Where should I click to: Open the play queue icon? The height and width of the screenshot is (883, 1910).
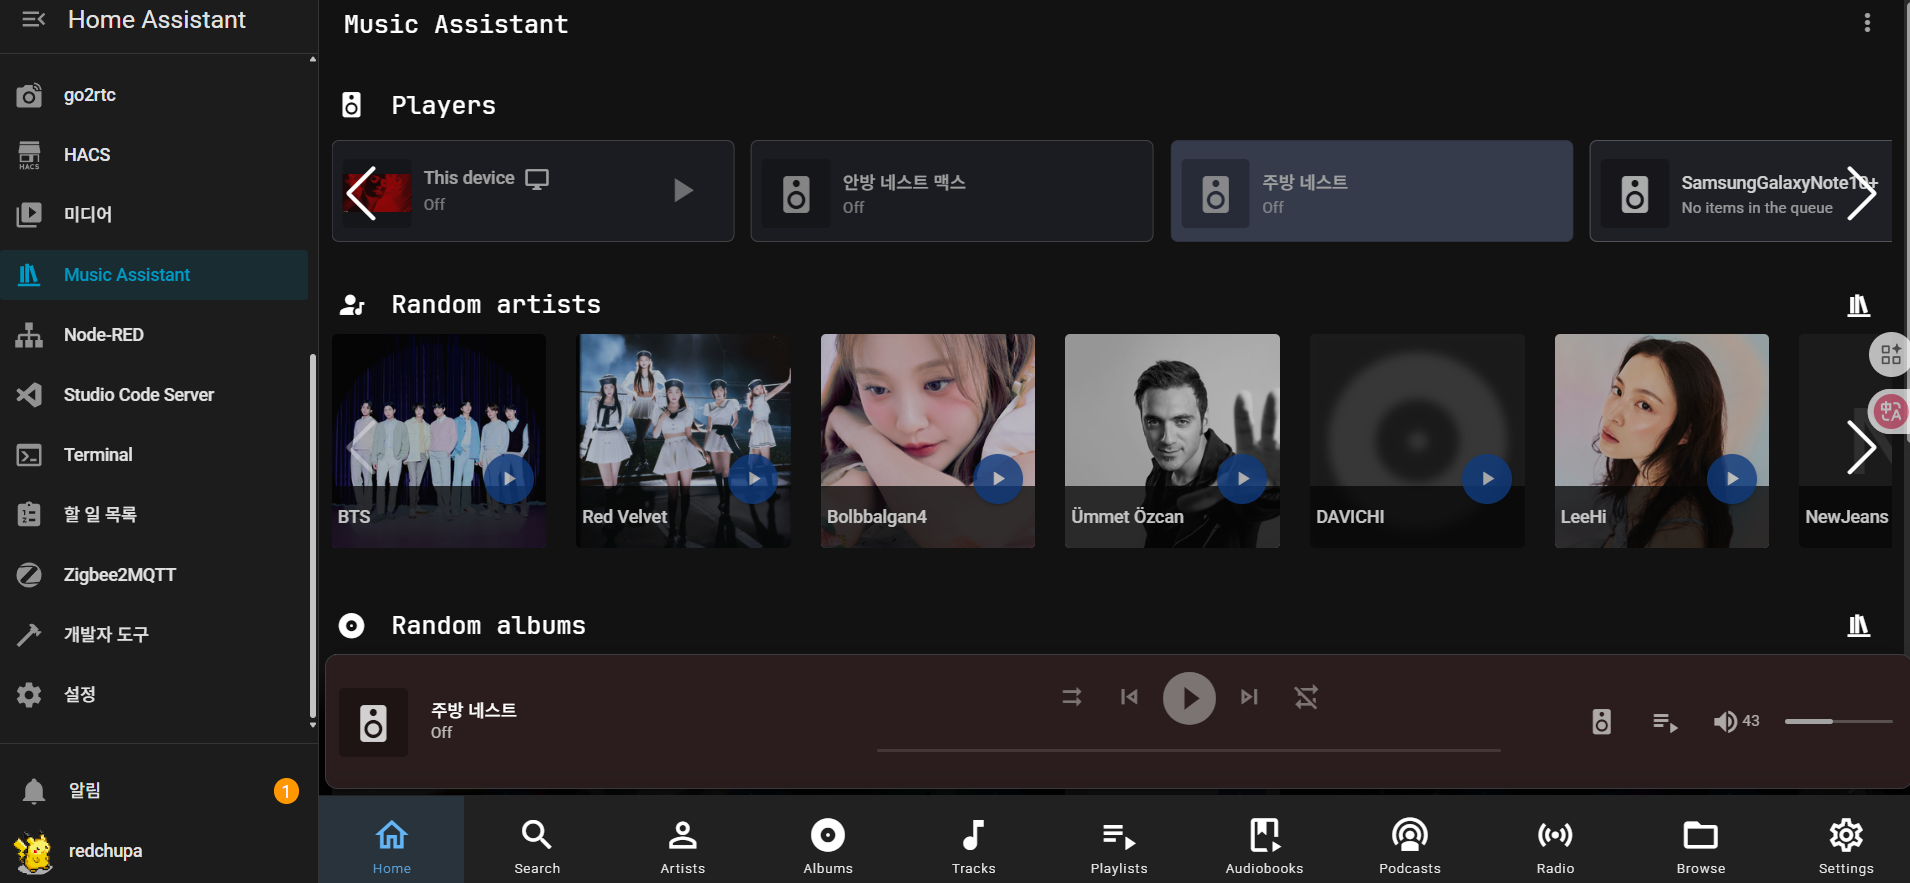coord(1665,721)
